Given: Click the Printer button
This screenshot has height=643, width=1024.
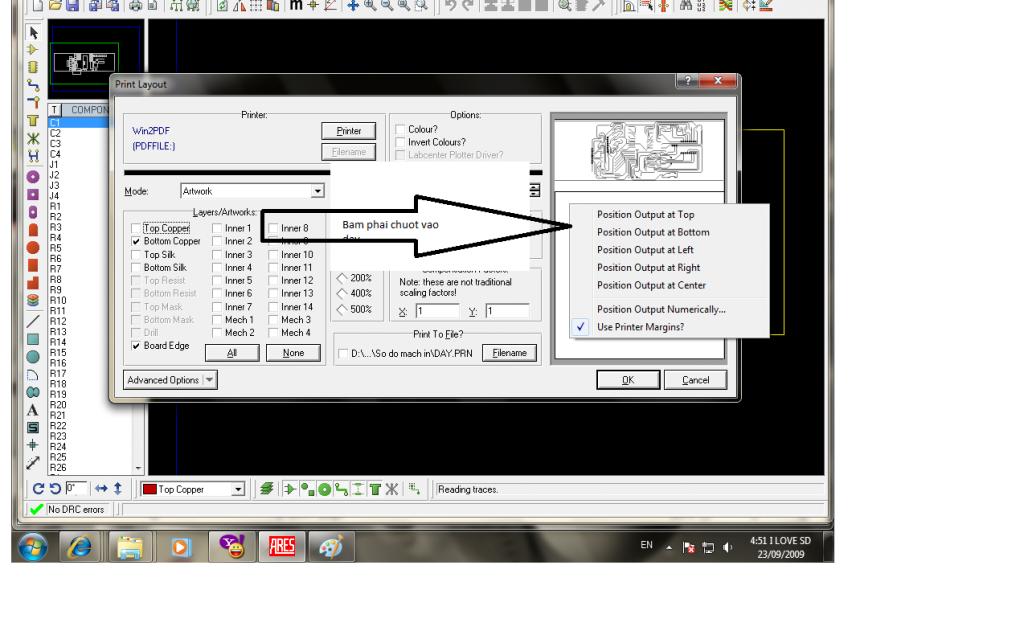Looking at the screenshot, I should [349, 131].
